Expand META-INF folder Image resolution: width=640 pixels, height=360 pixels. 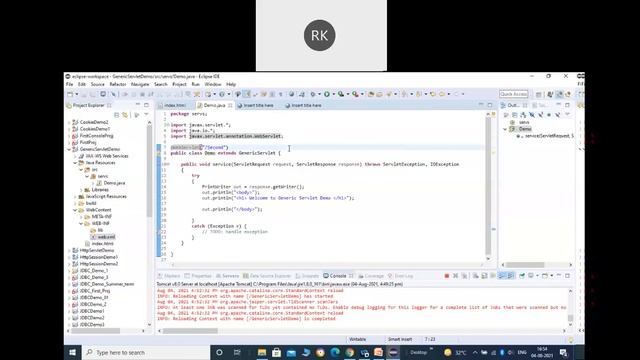tap(81, 217)
